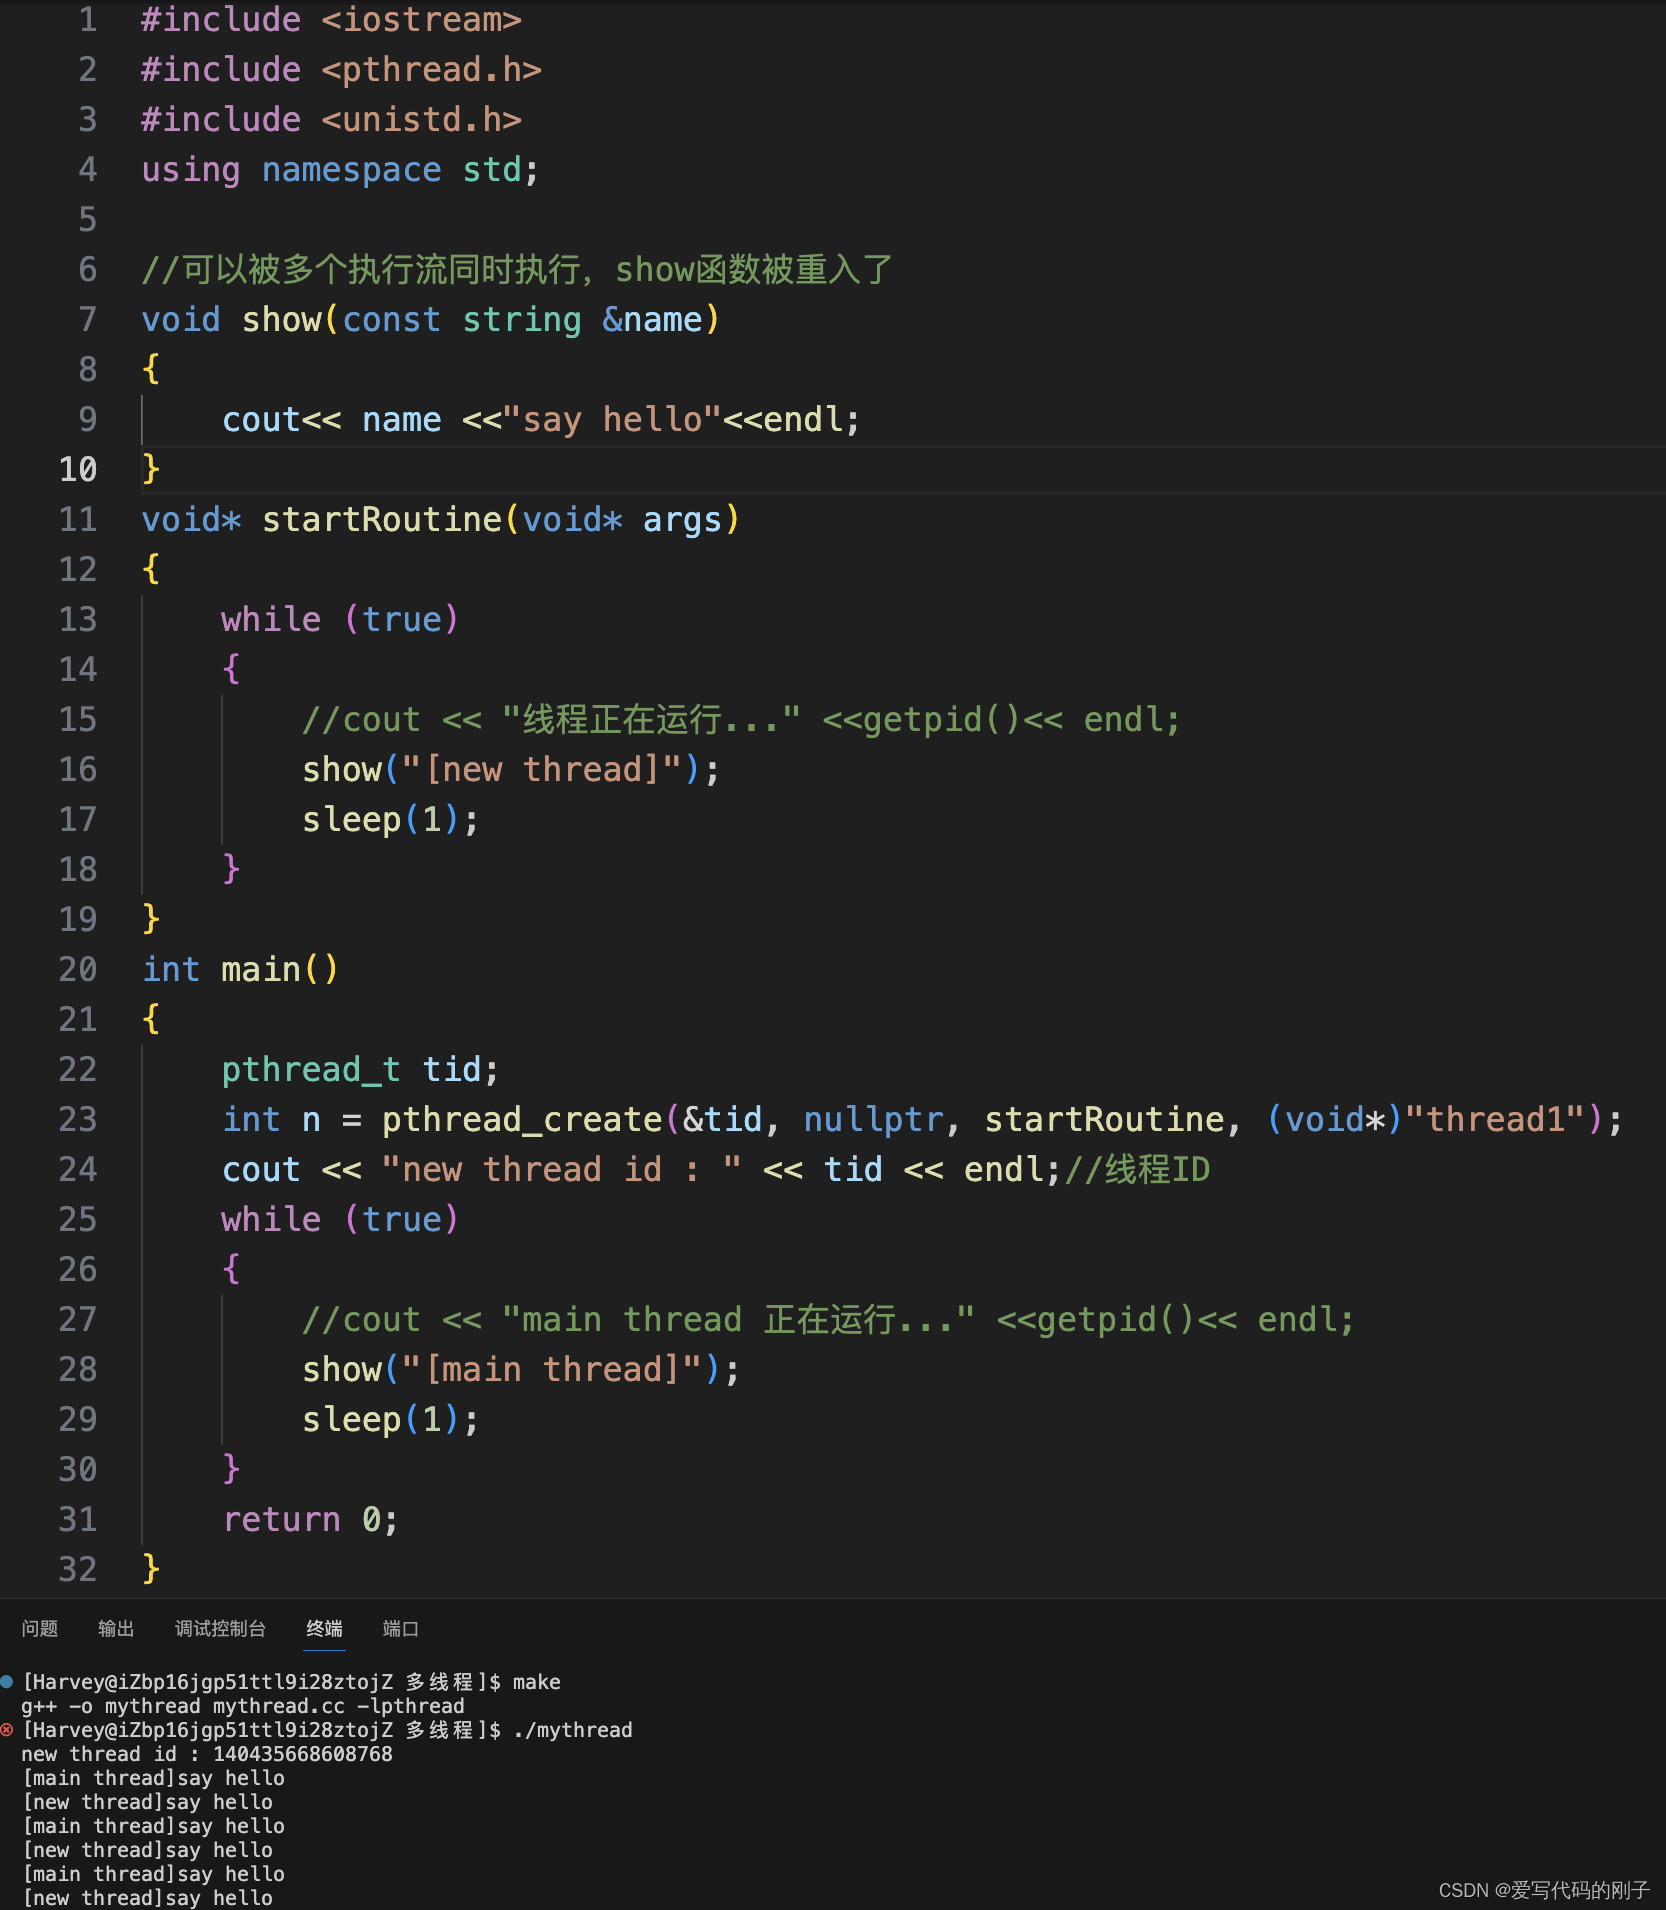Click the 'args' parameter on line 11
This screenshot has height=1910, width=1666.
pyautogui.click(x=682, y=519)
